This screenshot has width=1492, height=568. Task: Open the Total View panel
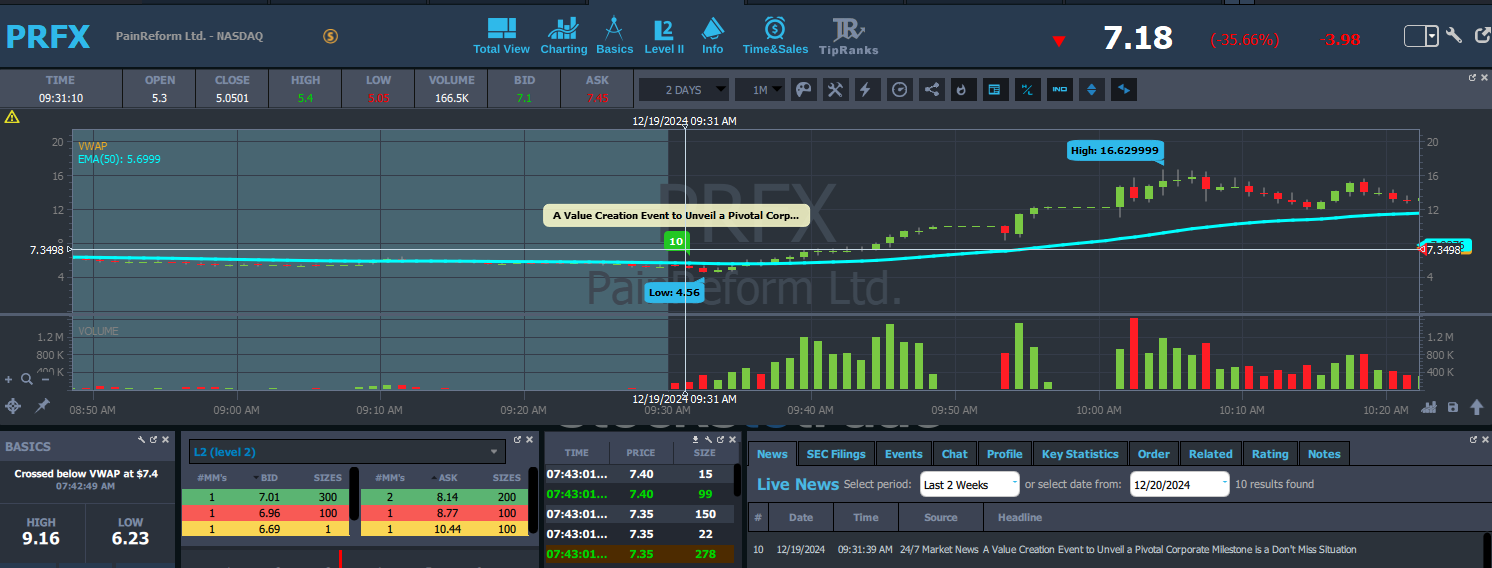[501, 35]
